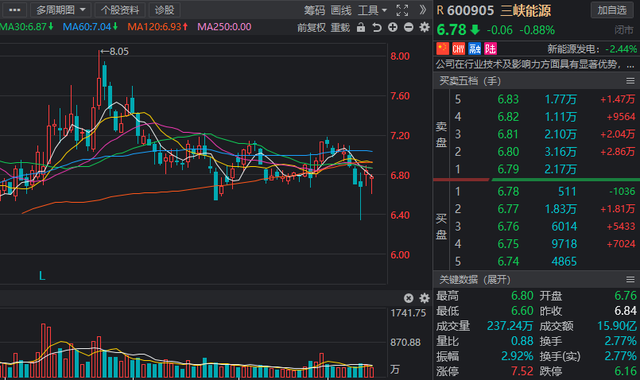Click the stock name 三峡能源

526,11
